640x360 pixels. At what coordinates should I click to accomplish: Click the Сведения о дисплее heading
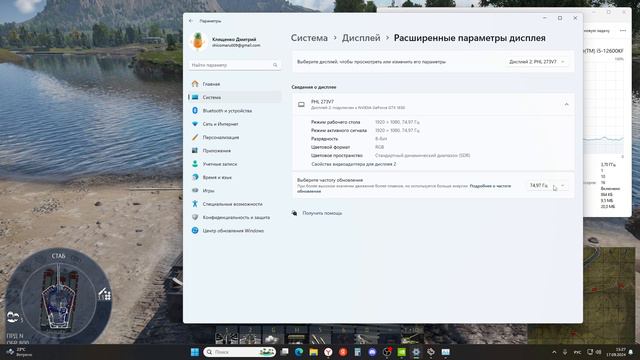tap(314, 87)
